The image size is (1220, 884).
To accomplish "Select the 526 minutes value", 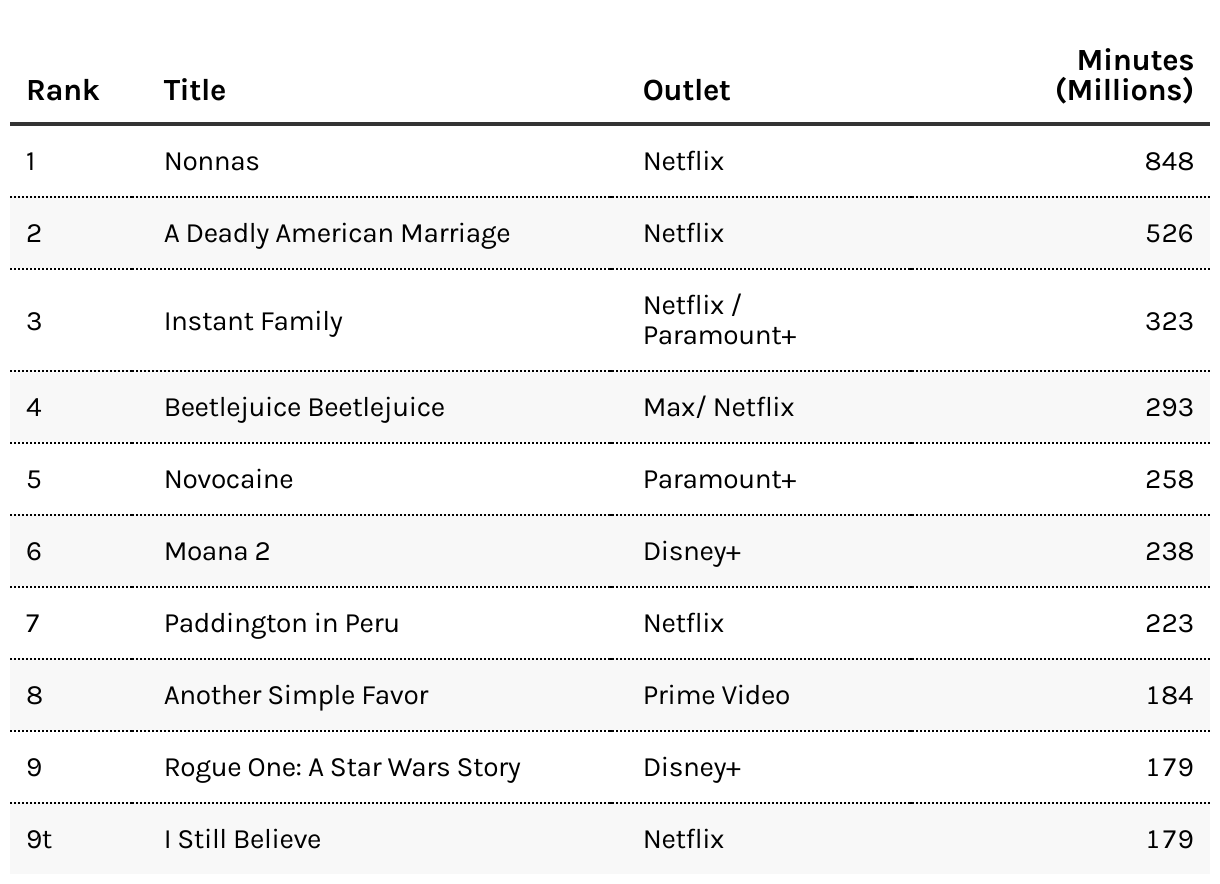I will [1169, 233].
